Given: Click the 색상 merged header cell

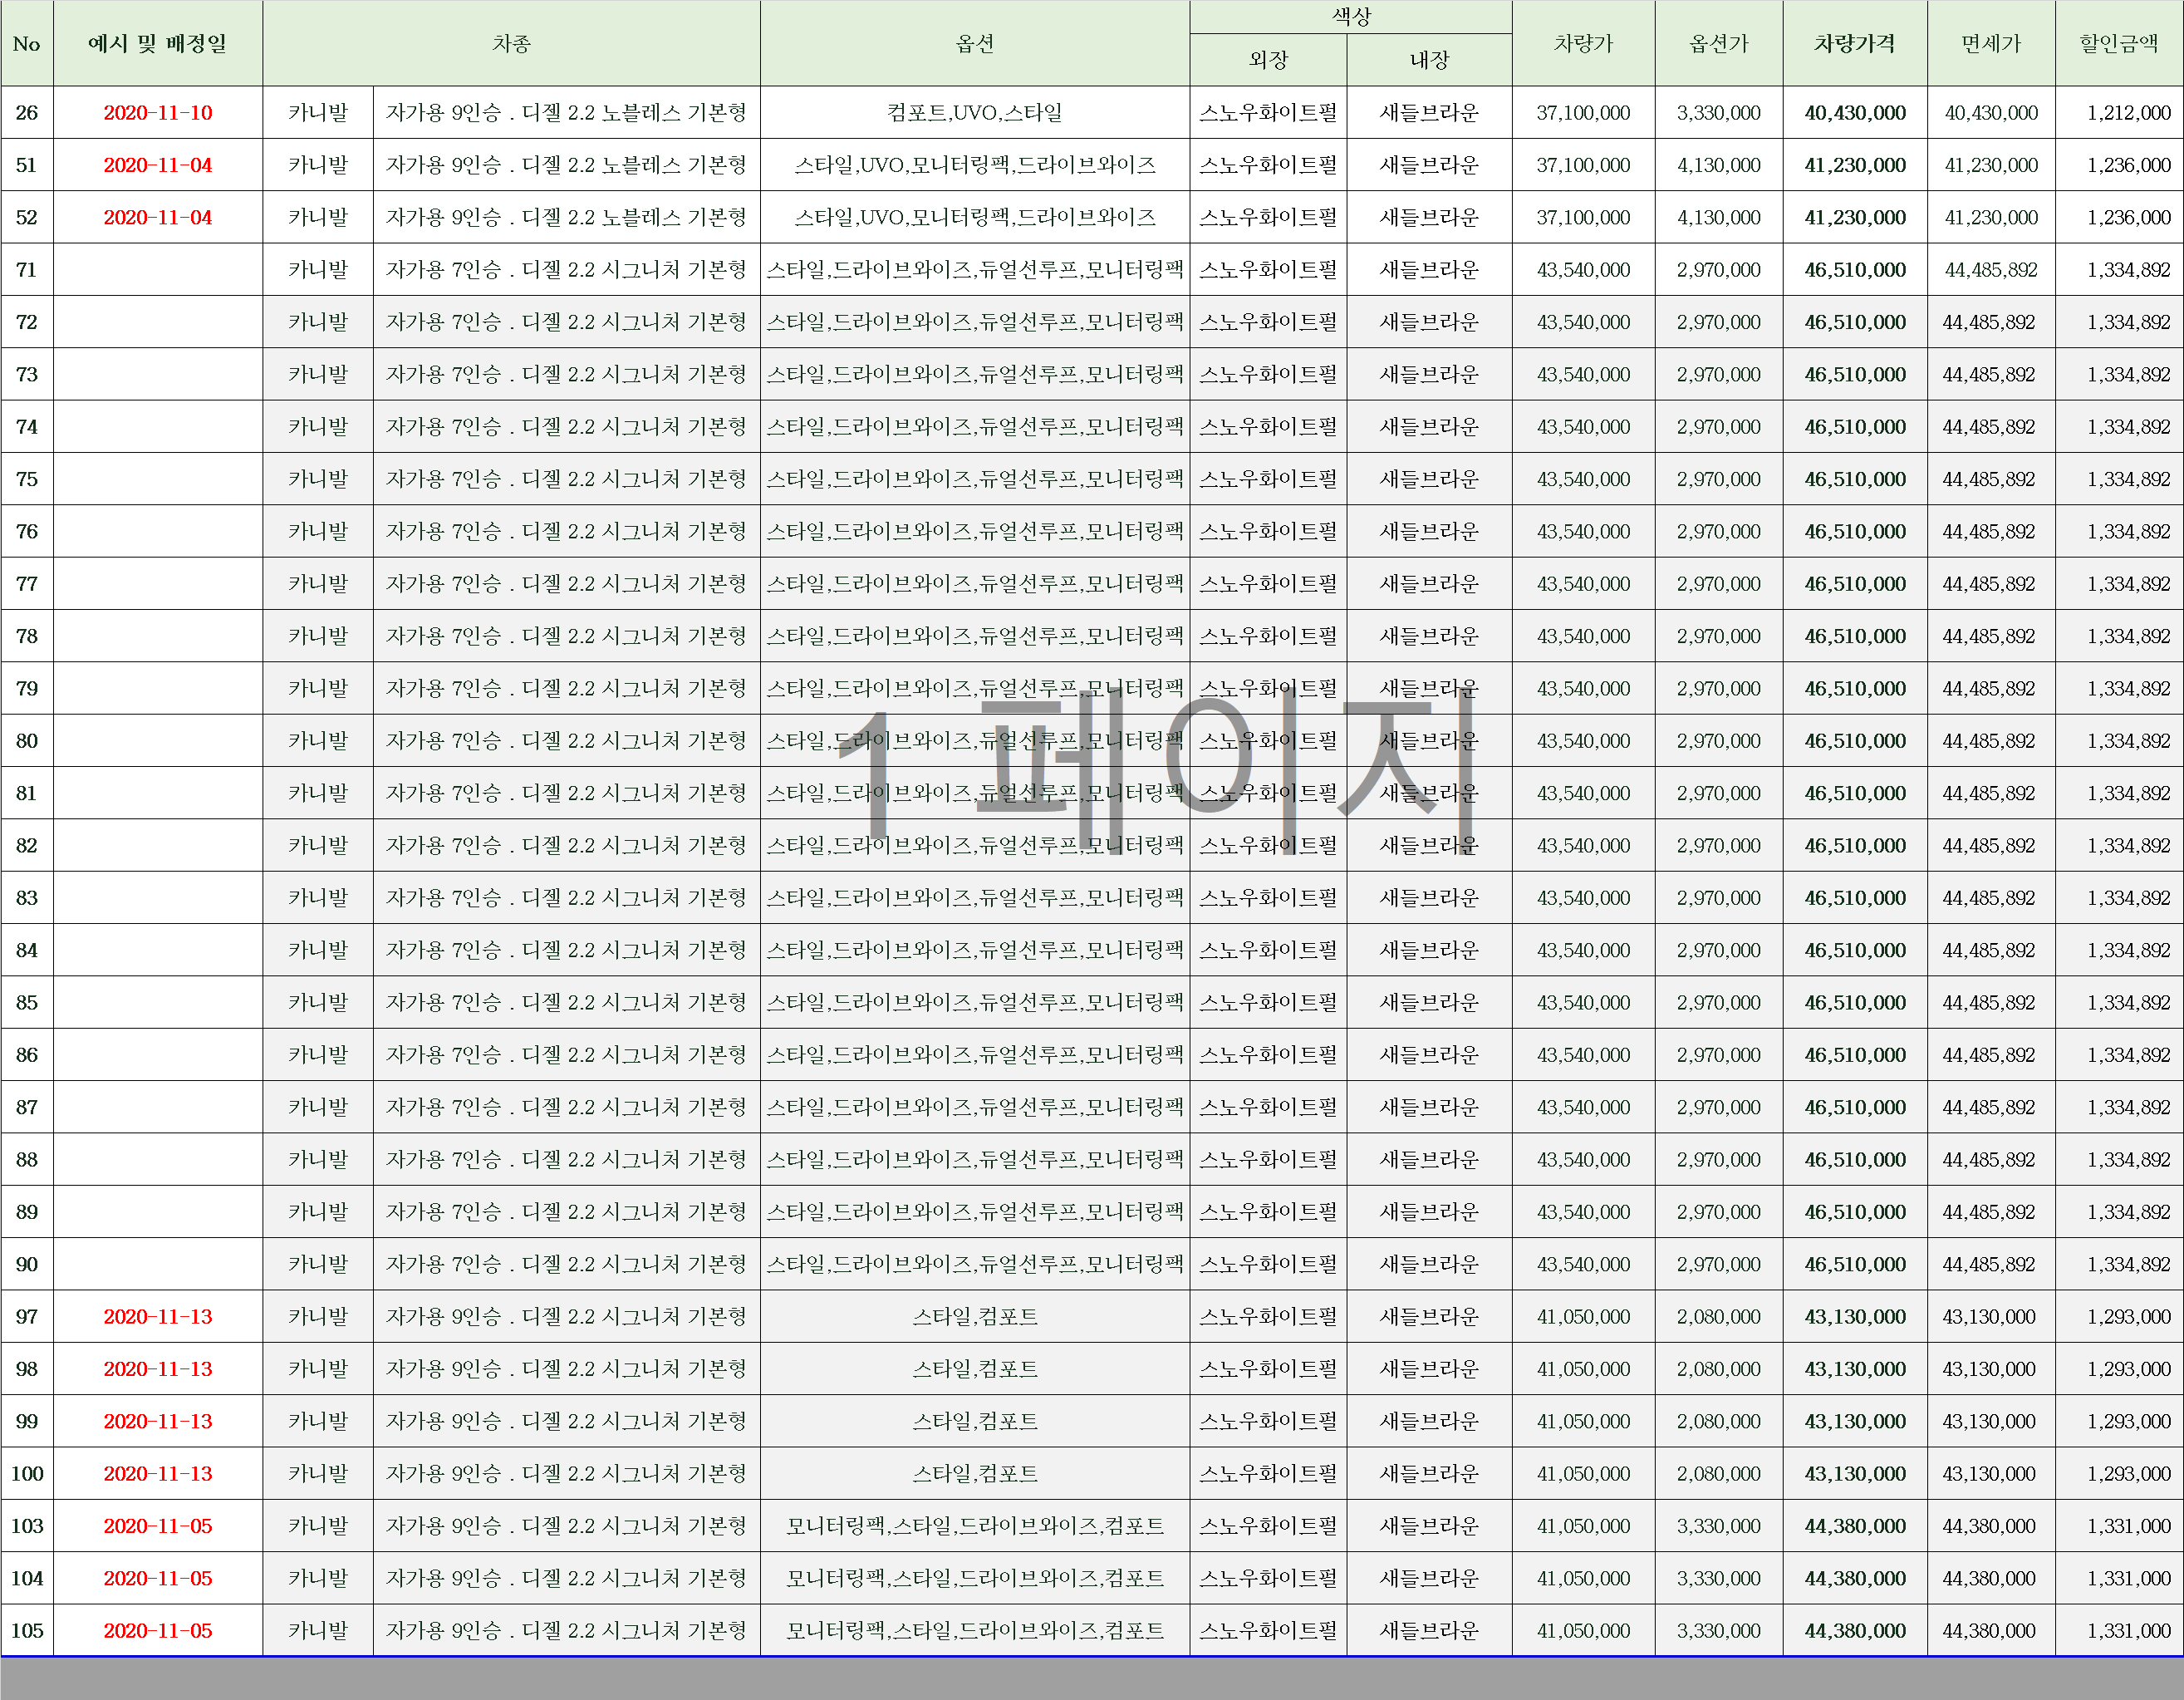Looking at the screenshot, I should pyautogui.click(x=1350, y=17).
